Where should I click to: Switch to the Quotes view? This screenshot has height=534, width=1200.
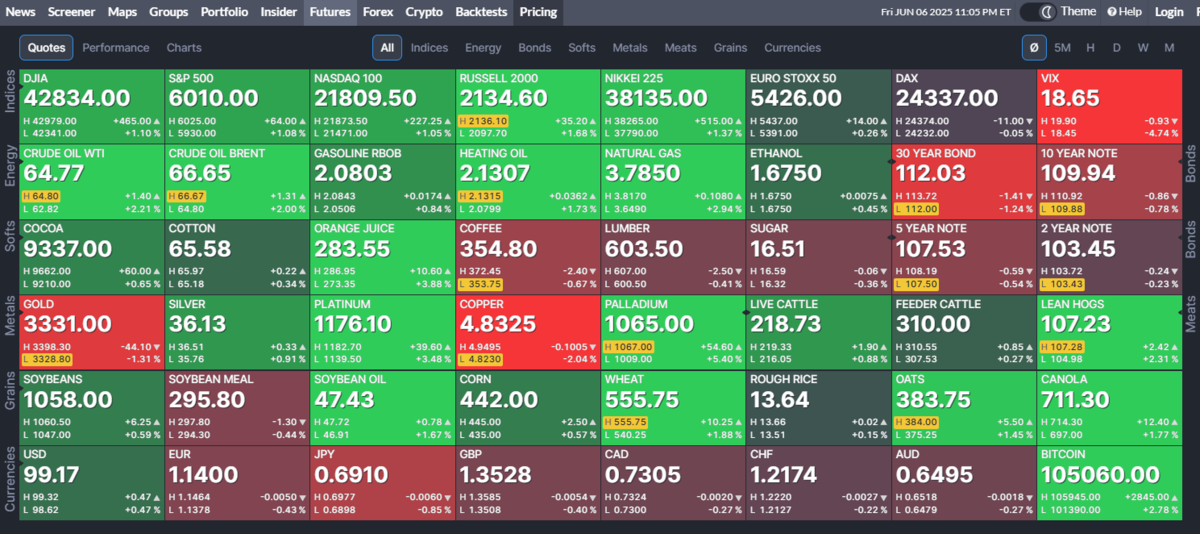coord(46,47)
